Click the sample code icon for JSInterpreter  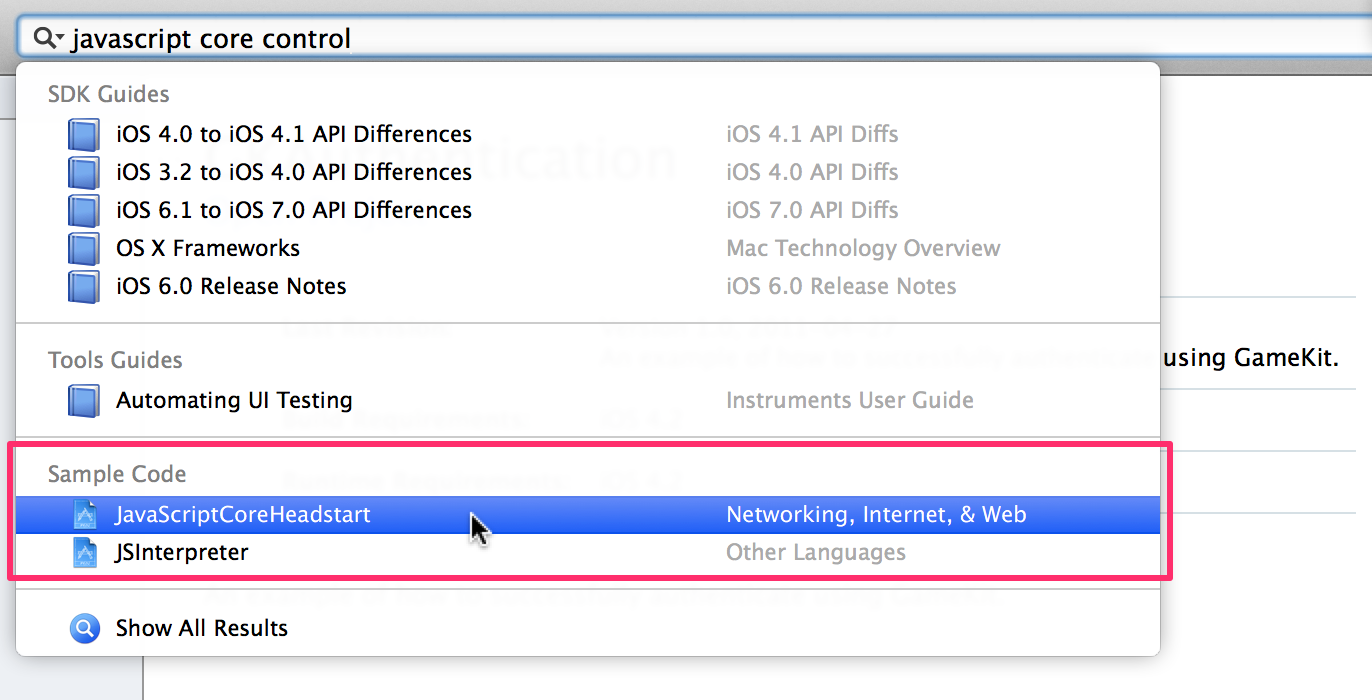[x=86, y=552]
